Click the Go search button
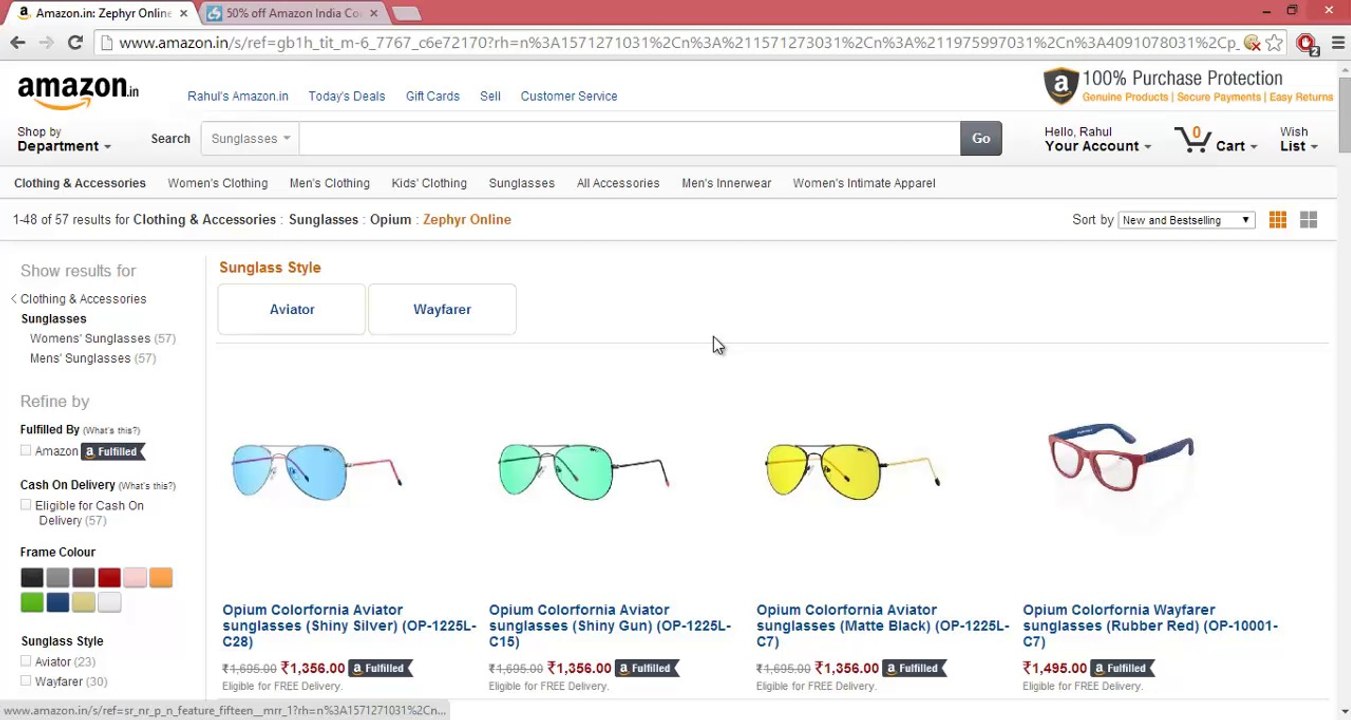This screenshot has width=1351, height=720. pyautogui.click(x=981, y=138)
